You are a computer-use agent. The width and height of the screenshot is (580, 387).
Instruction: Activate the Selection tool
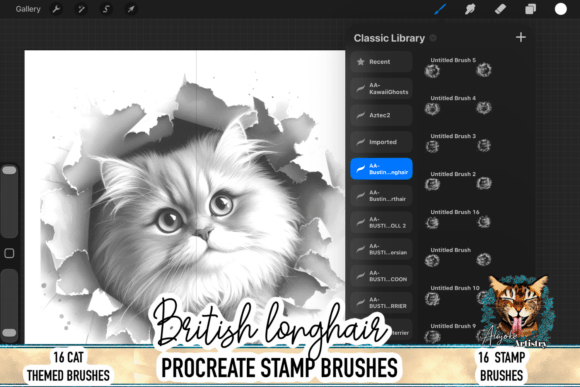pos(106,9)
